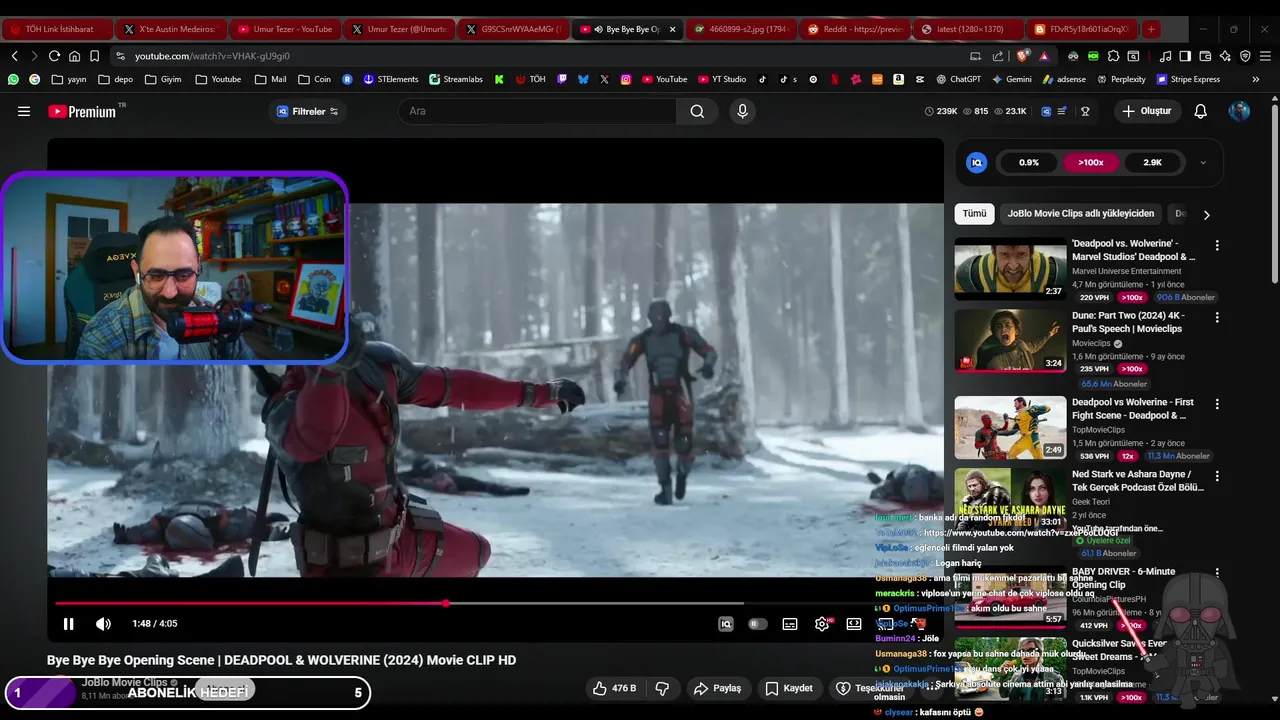
Task: Open the account avatar menu
Action: [x=1239, y=111]
